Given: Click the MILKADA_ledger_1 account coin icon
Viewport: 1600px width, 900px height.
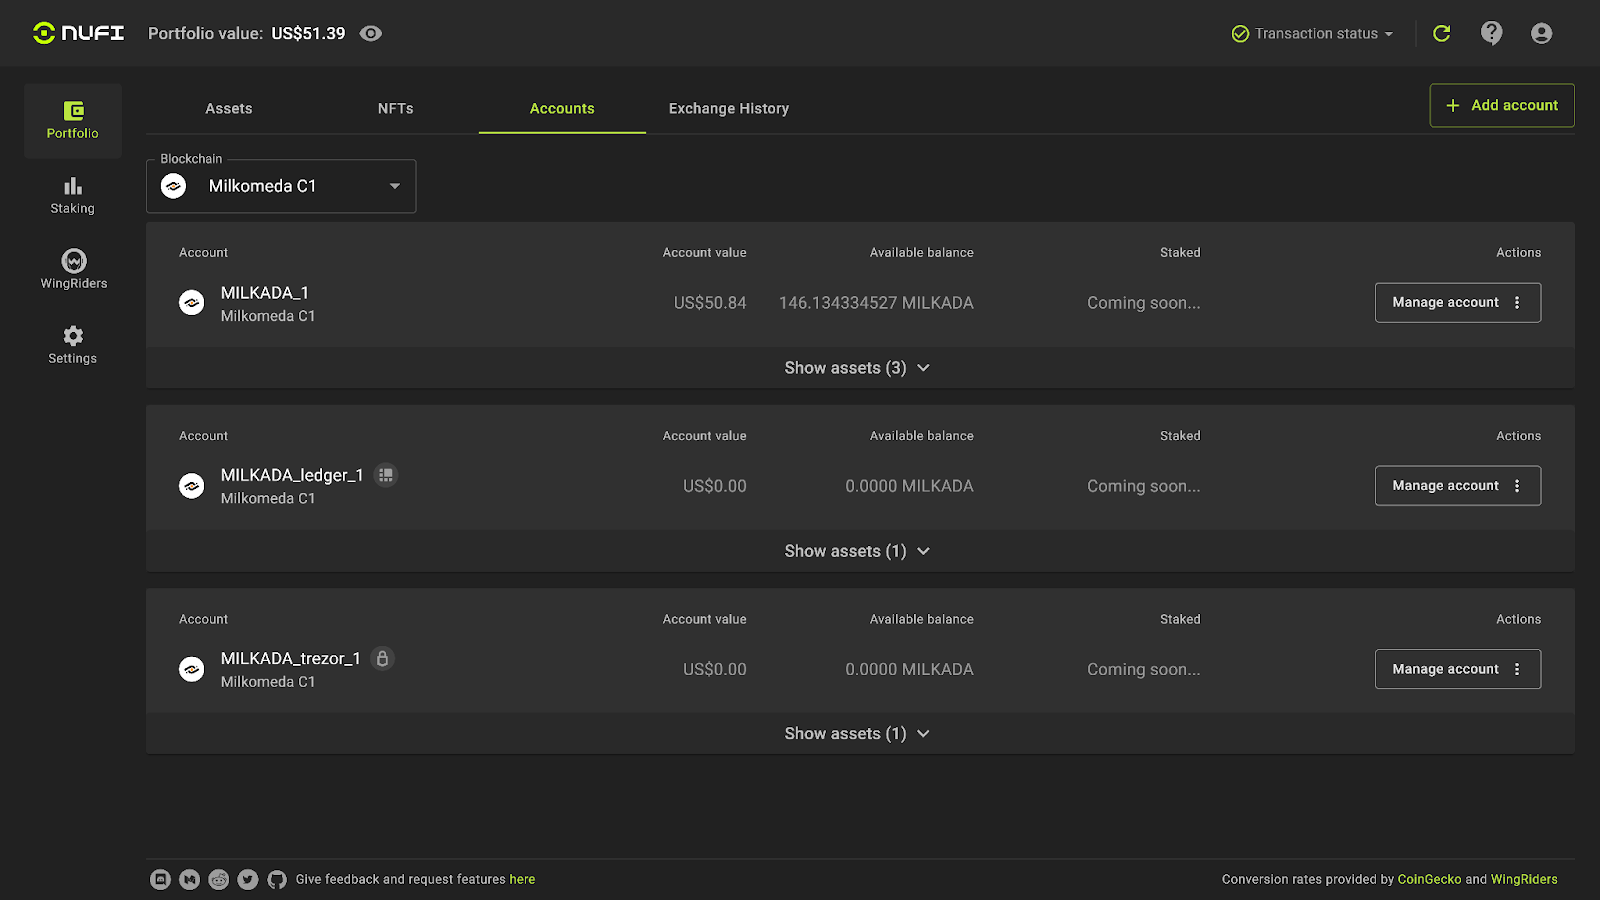Looking at the screenshot, I should pos(192,486).
